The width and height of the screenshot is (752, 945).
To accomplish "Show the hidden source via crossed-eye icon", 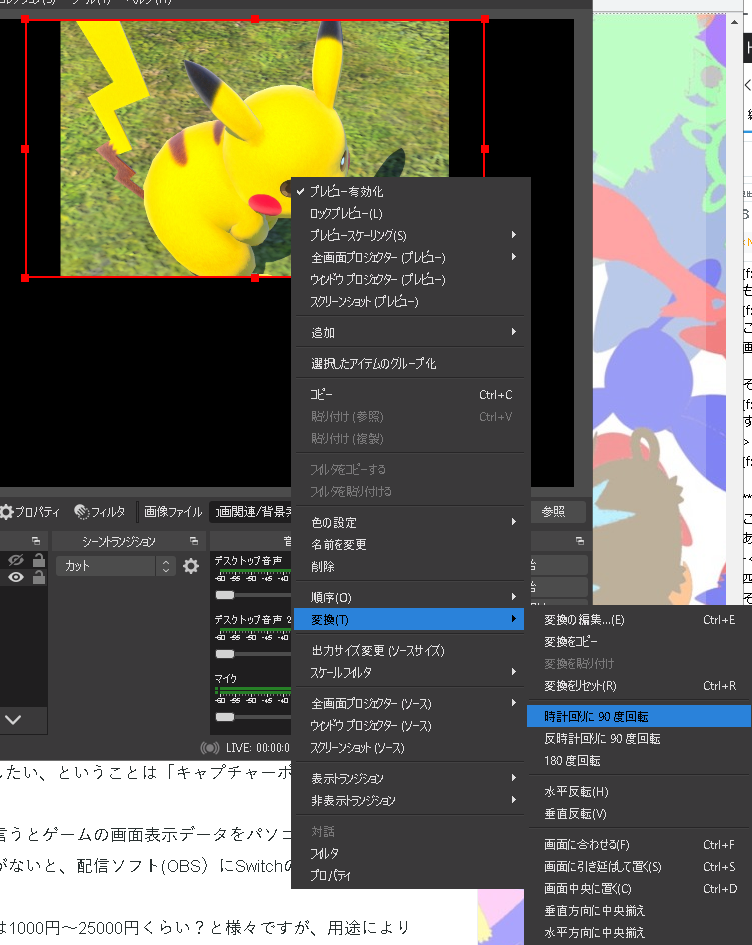I will pos(16,560).
